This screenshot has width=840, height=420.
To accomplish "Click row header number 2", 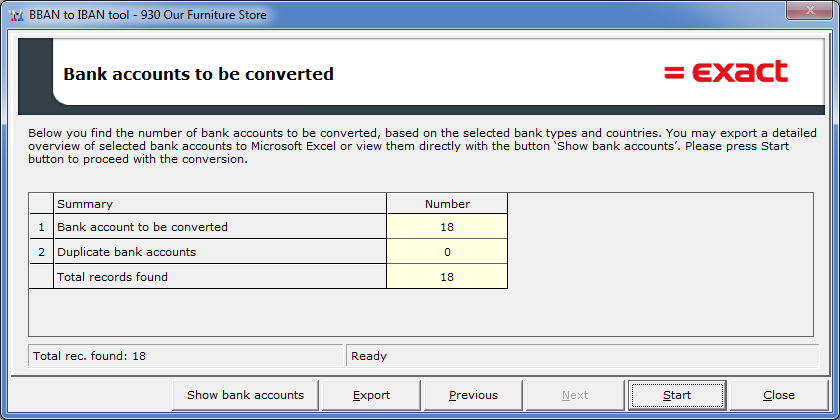I will point(41,252).
